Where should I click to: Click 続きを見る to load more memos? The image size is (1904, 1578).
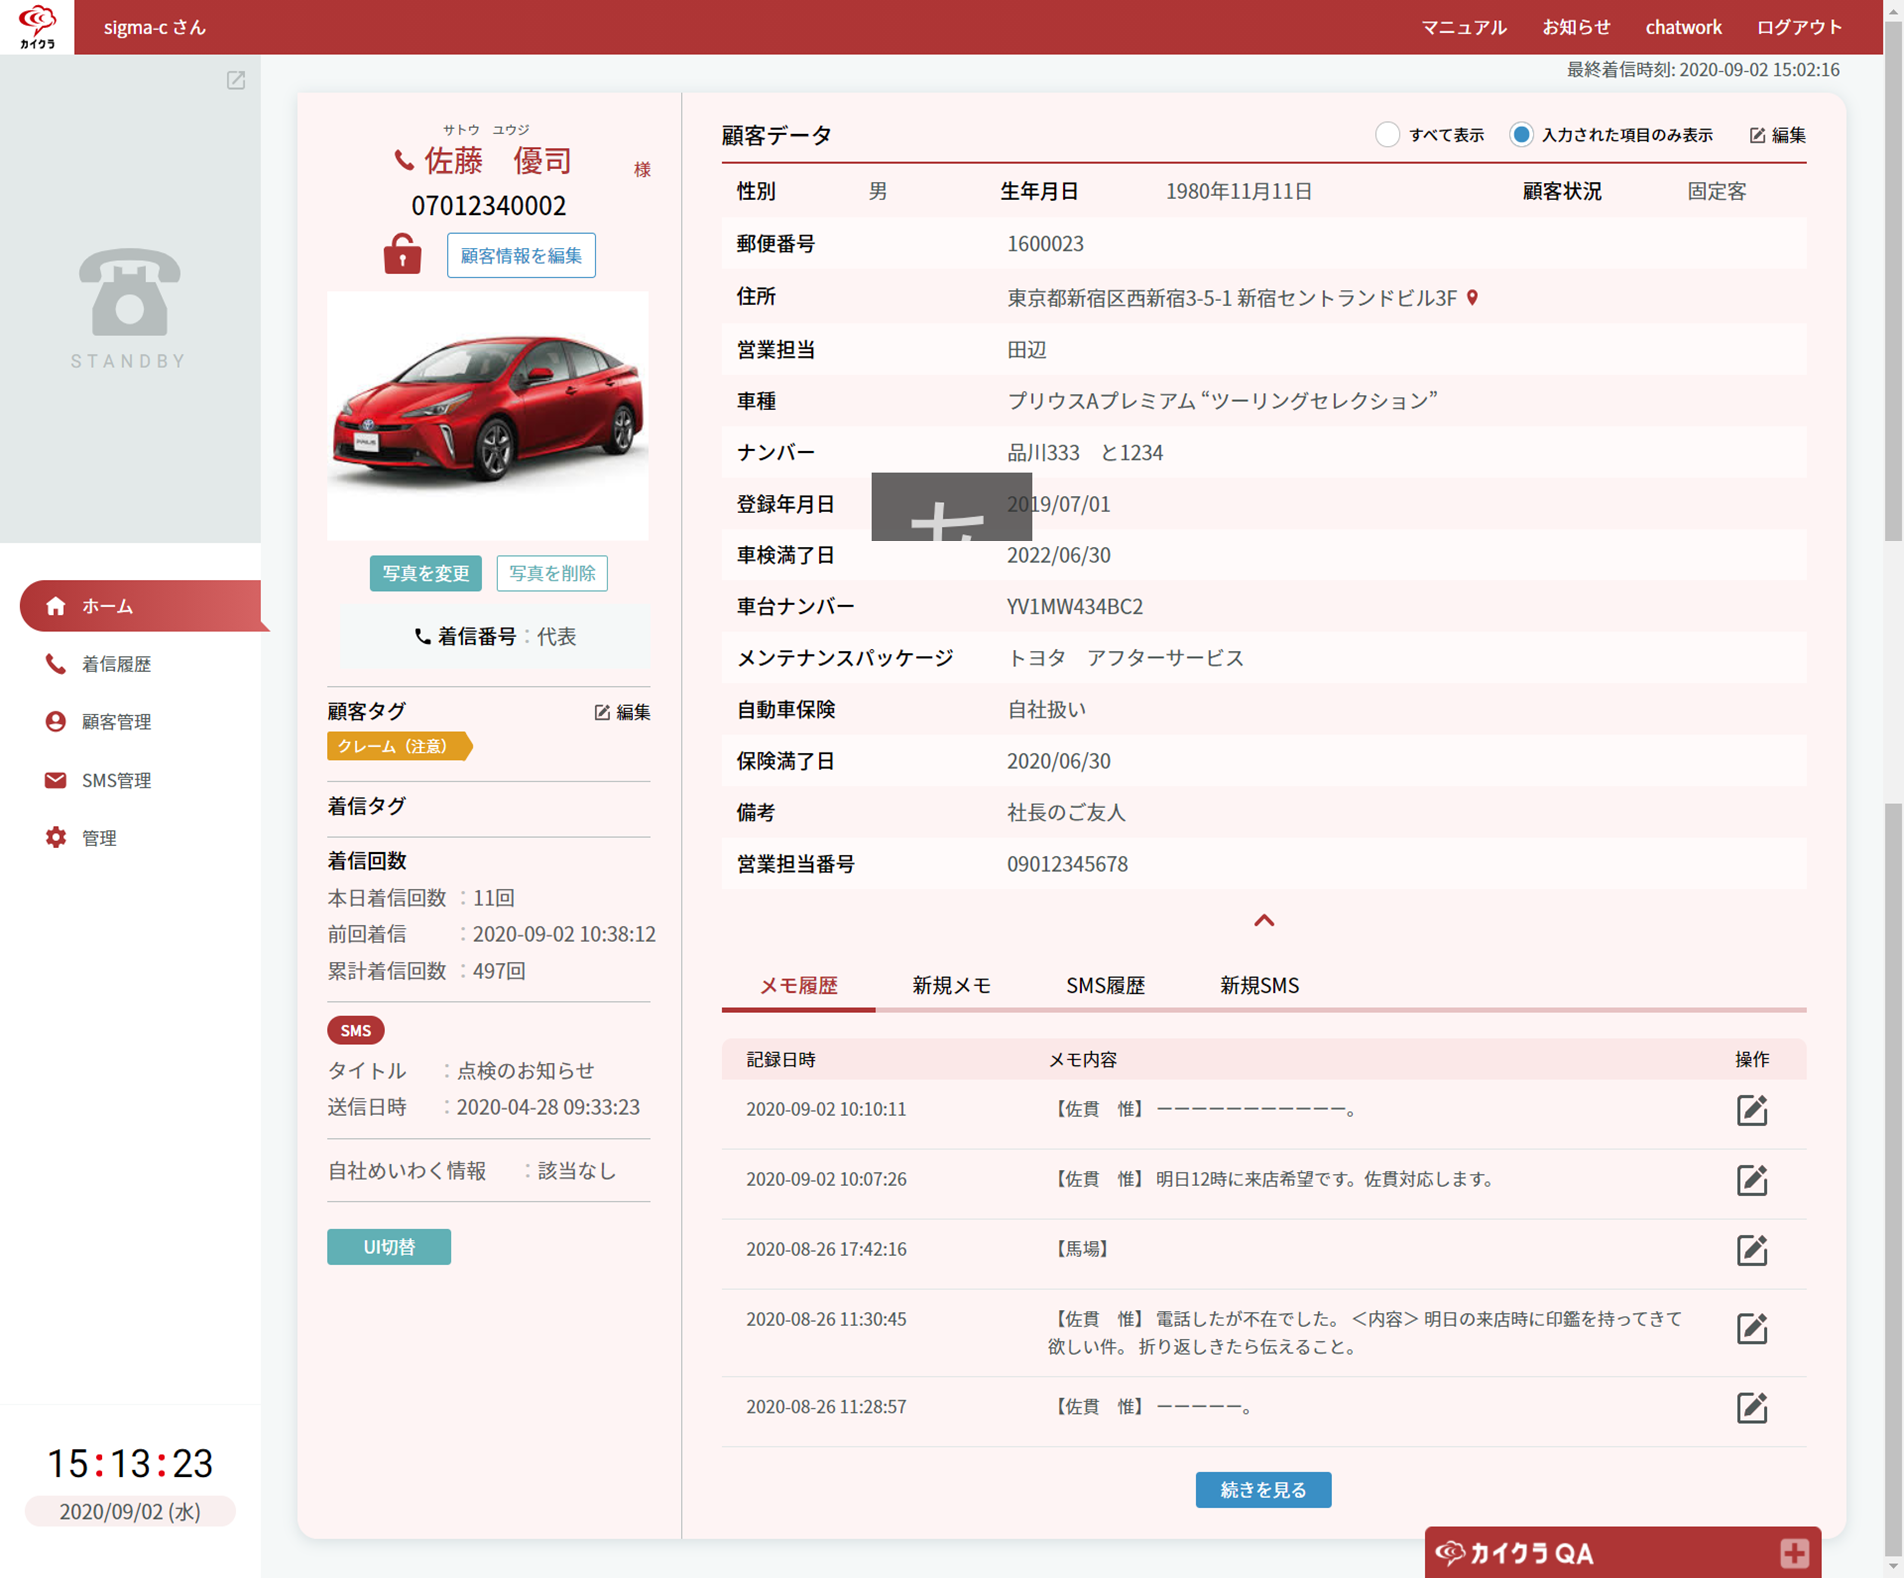pyautogui.click(x=1262, y=1489)
